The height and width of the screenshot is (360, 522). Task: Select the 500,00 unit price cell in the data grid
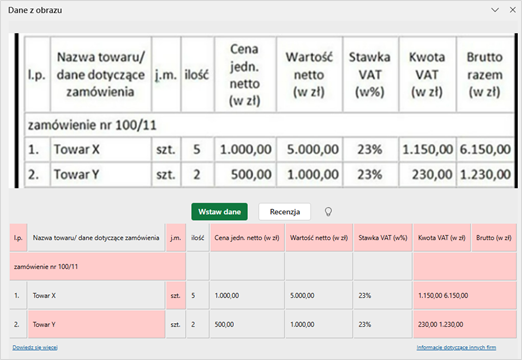point(247,324)
